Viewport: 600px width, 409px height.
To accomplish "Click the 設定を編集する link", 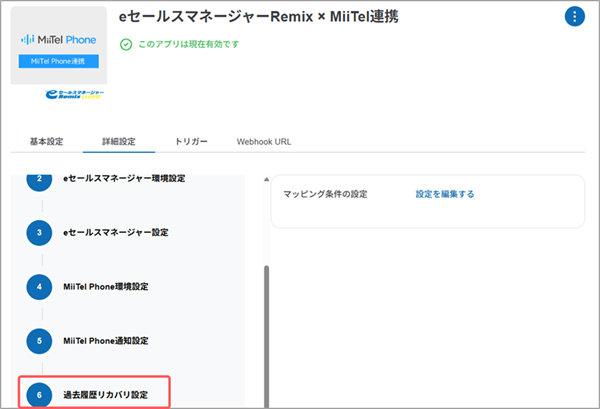I will click(445, 194).
